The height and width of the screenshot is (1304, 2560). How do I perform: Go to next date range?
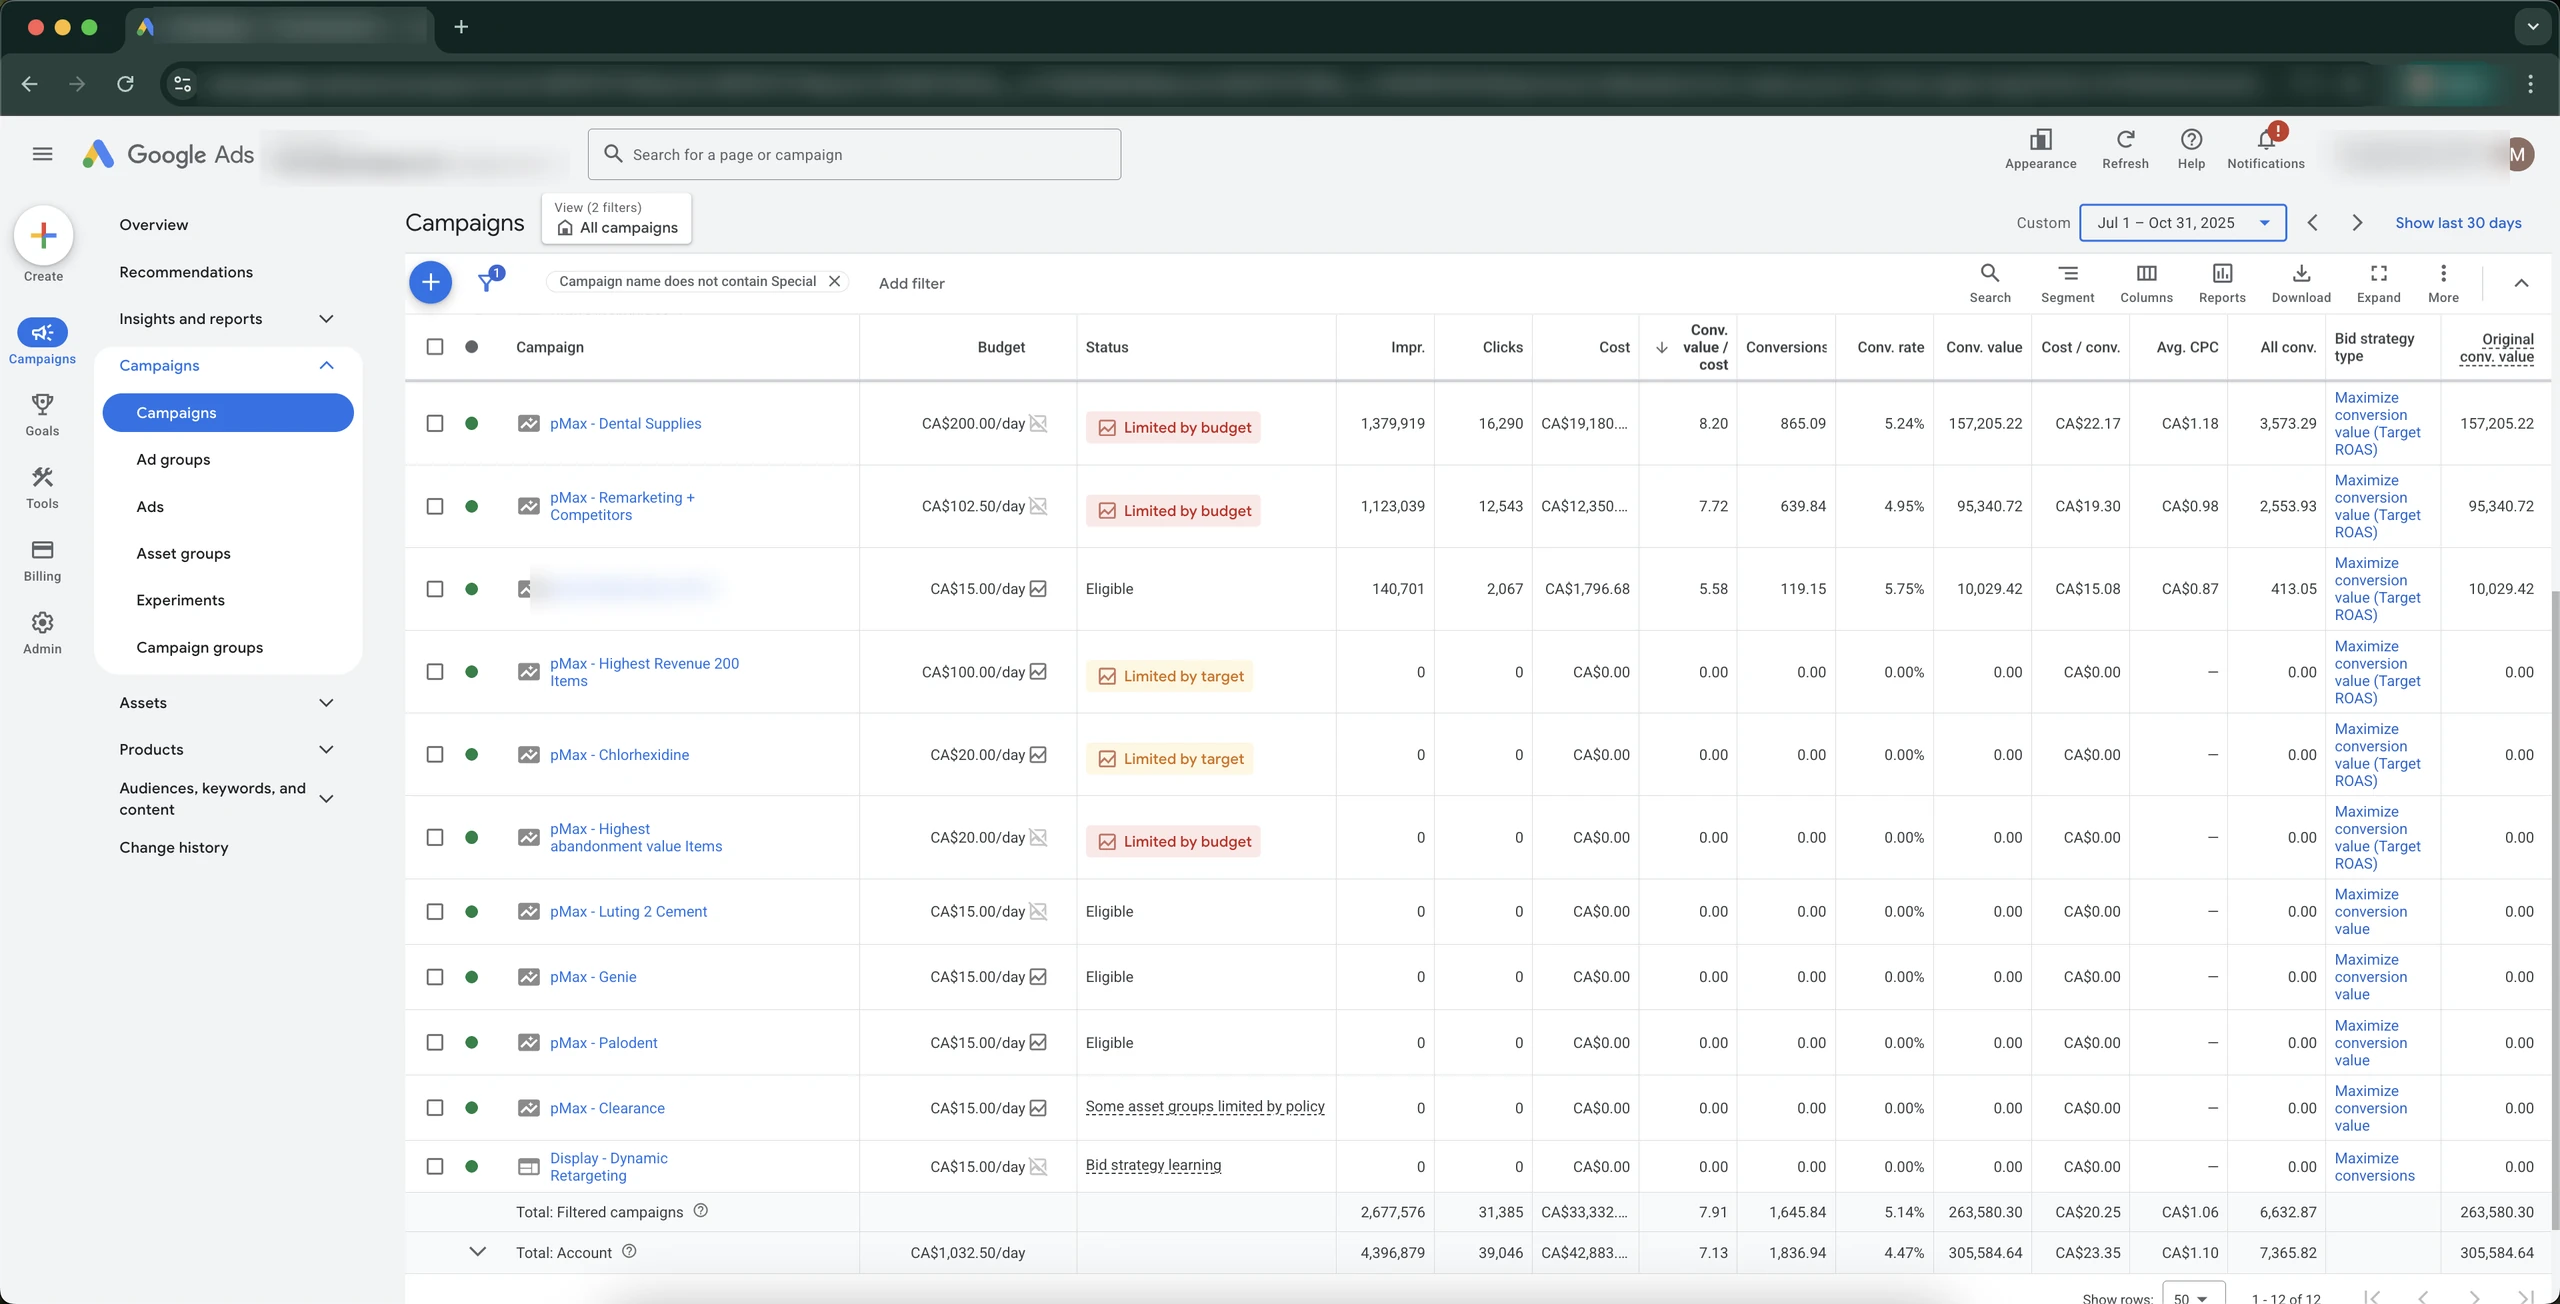(x=2357, y=223)
